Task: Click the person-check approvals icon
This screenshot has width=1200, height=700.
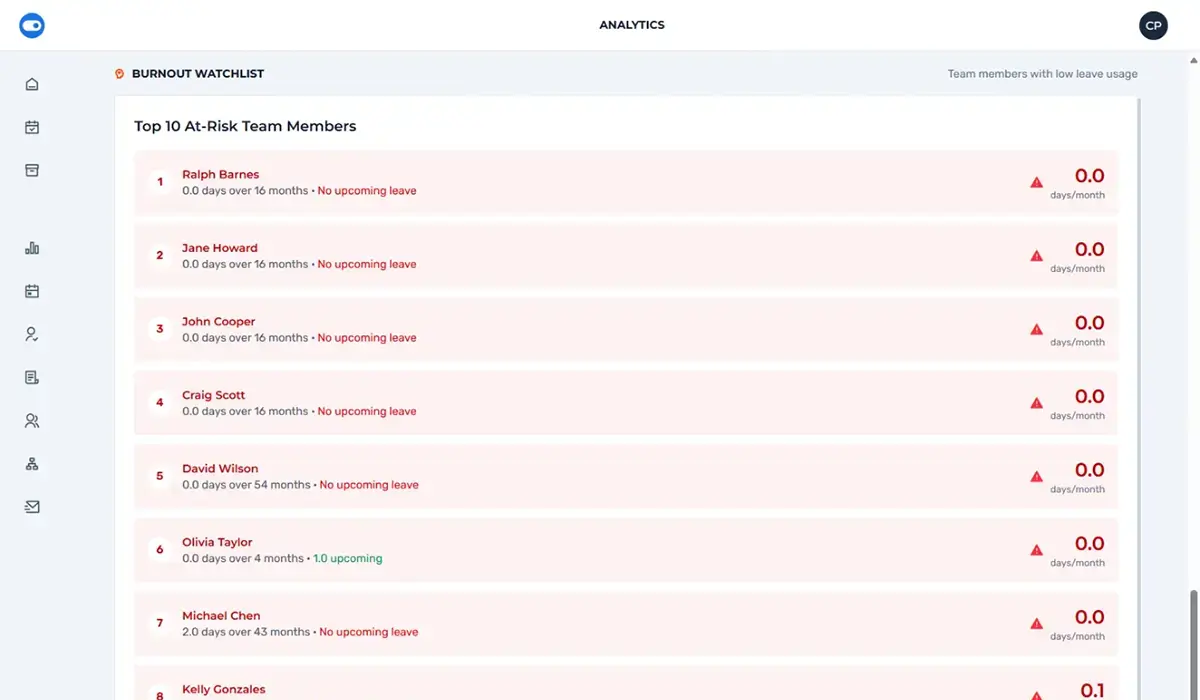Action: tap(31, 333)
